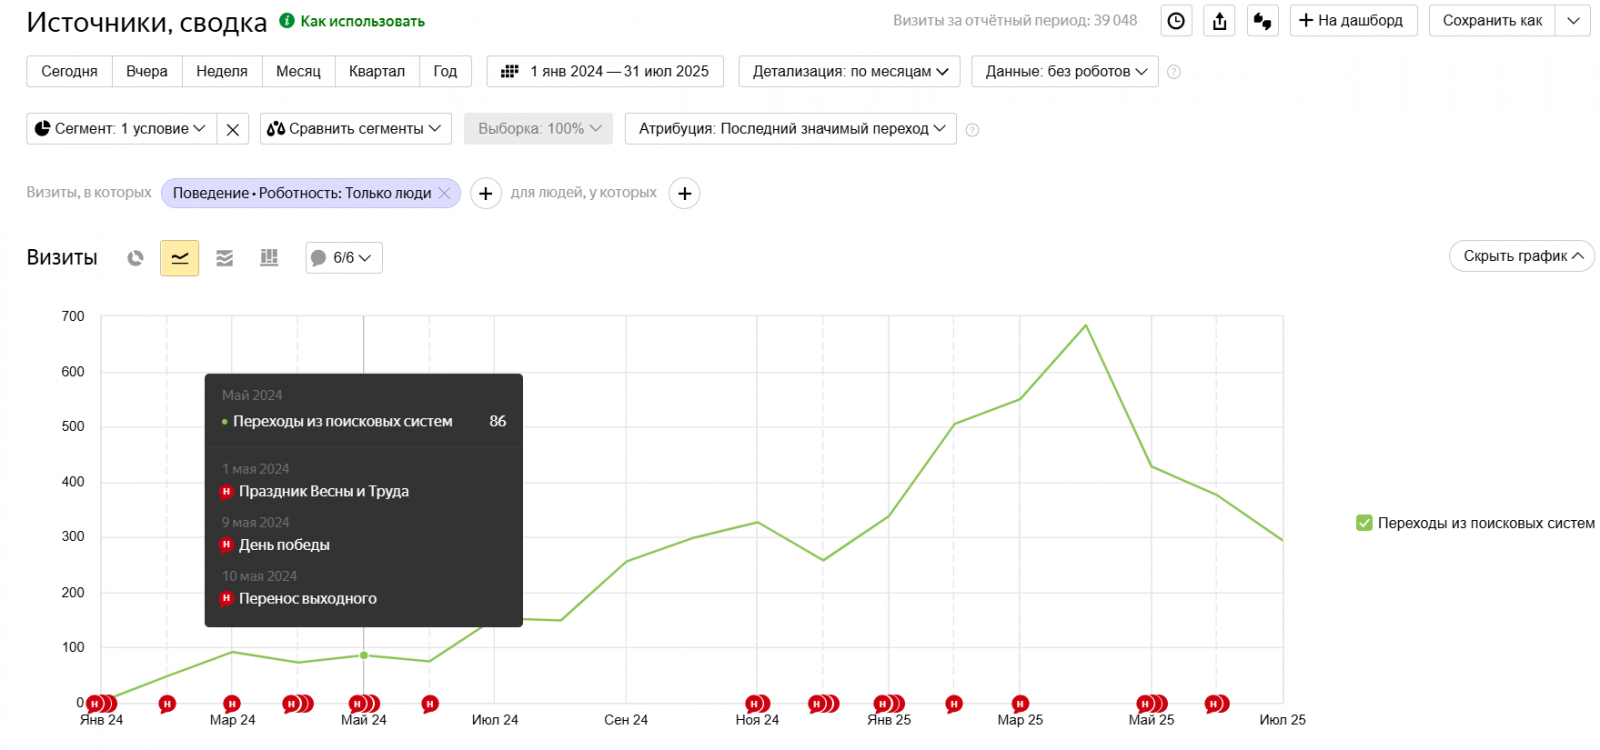
Task: Select the Неделя period tab
Action: pos(222,71)
